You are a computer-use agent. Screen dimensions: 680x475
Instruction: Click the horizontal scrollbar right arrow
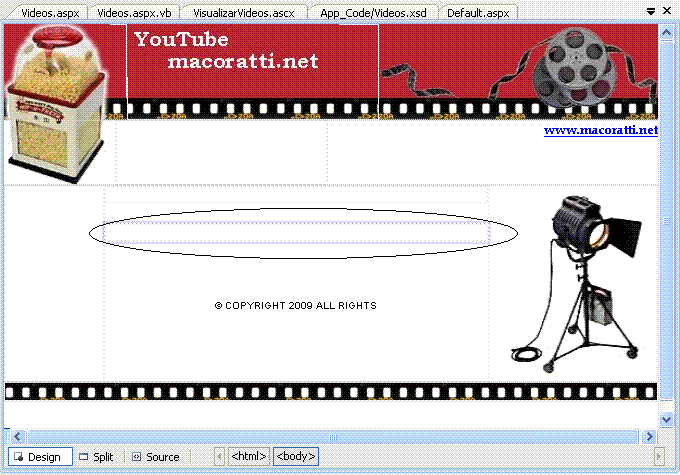pos(649,436)
